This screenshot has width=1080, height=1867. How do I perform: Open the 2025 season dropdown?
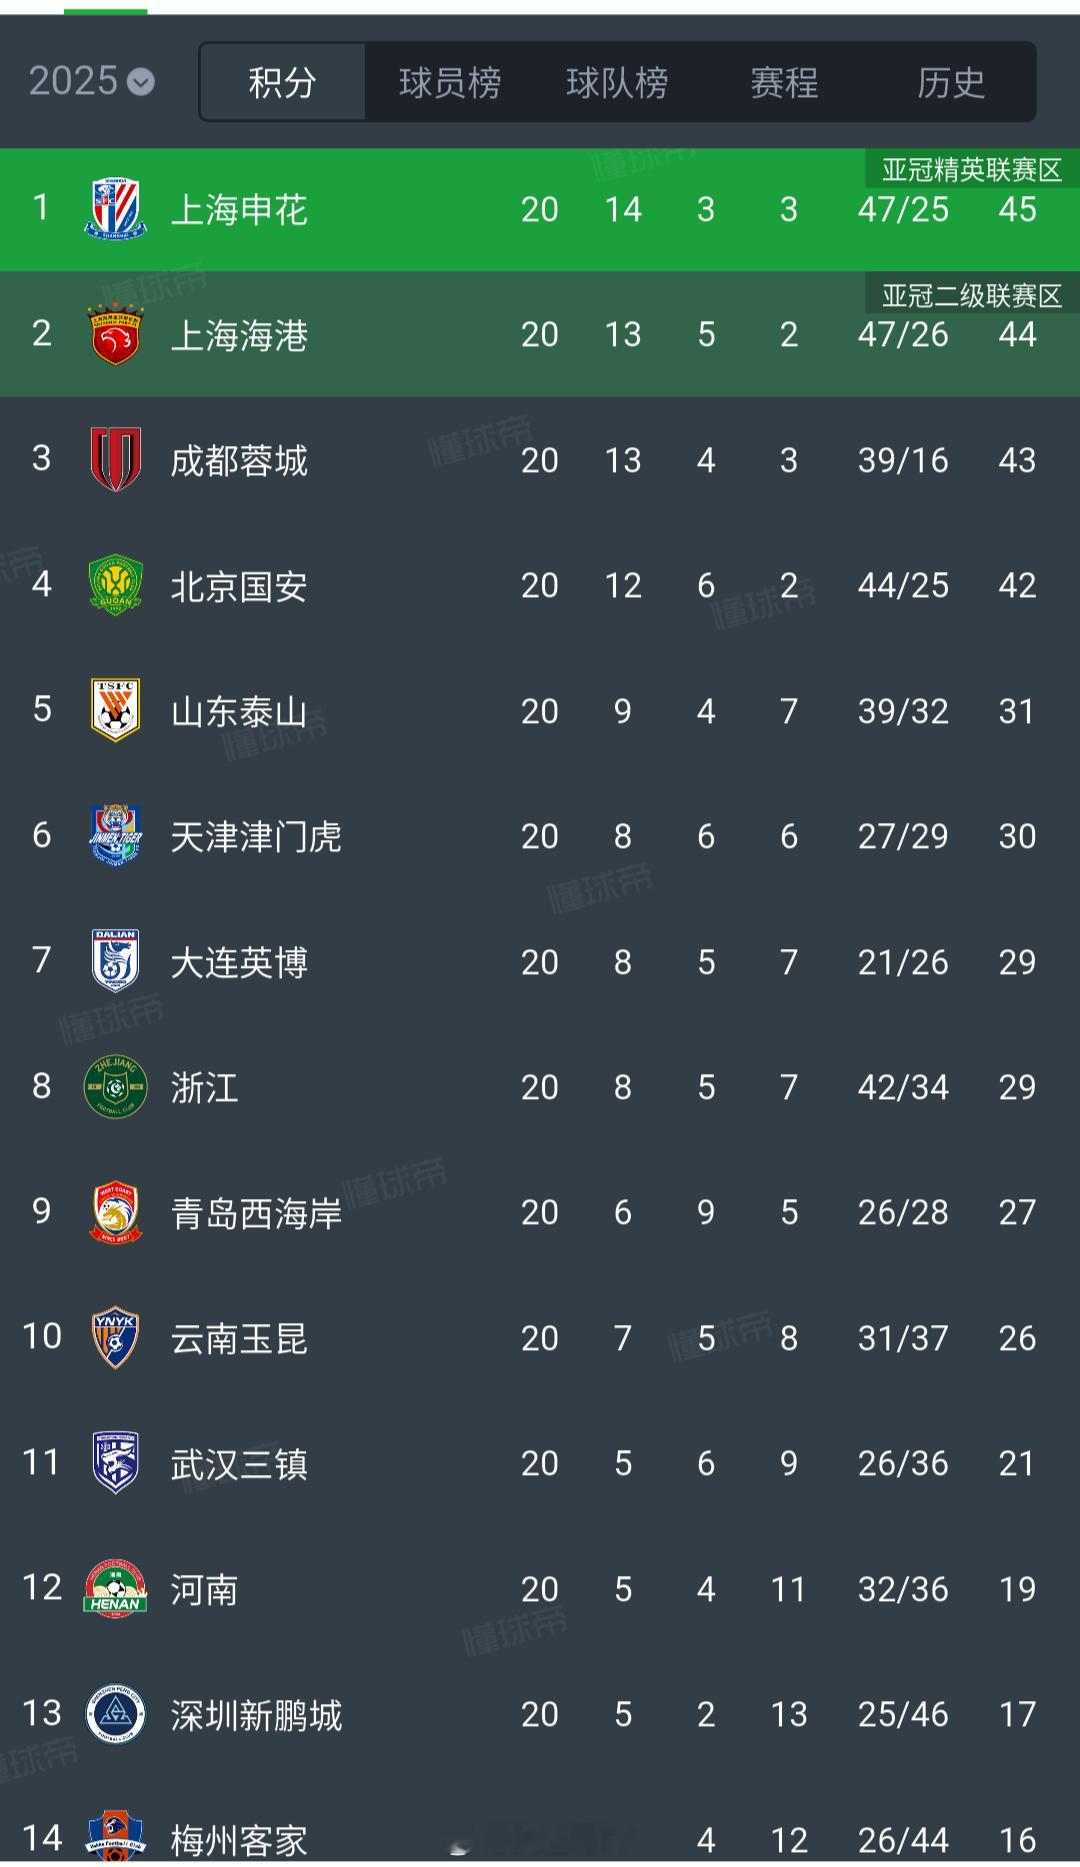pos(91,81)
